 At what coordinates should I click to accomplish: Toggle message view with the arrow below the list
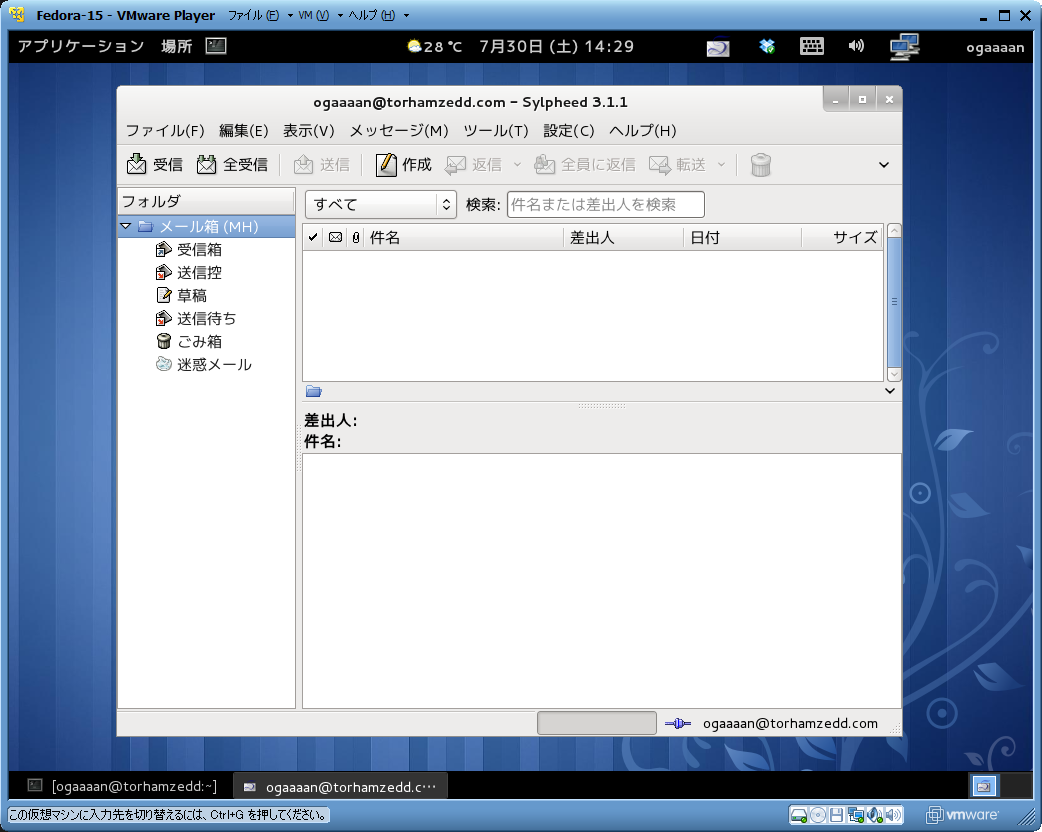[890, 391]
